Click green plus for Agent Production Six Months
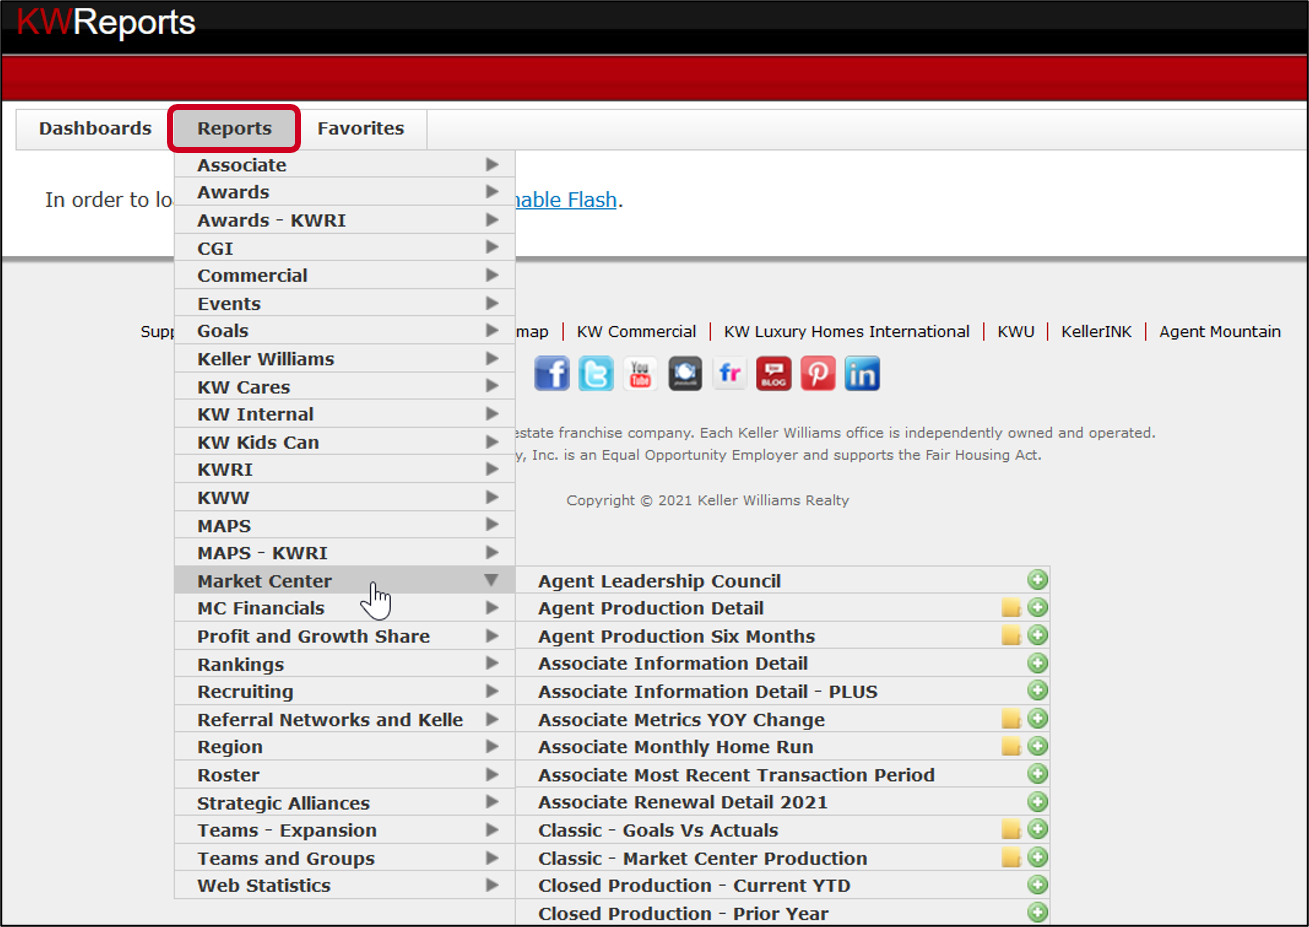This screenshot has width=1309, height=927. pyautogui.click(x=1038, y=635)
